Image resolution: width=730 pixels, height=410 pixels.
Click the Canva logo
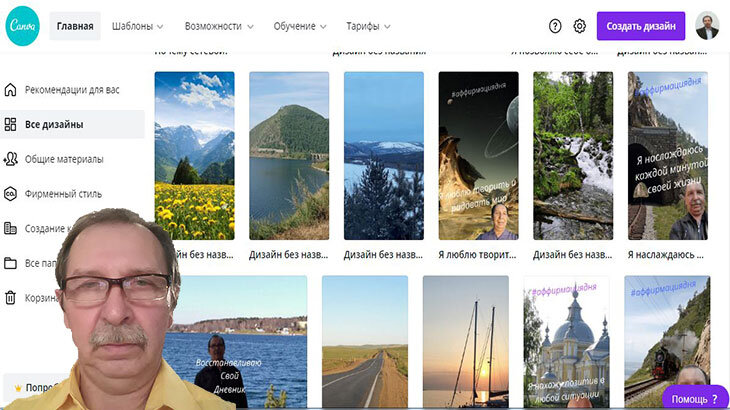22,26
